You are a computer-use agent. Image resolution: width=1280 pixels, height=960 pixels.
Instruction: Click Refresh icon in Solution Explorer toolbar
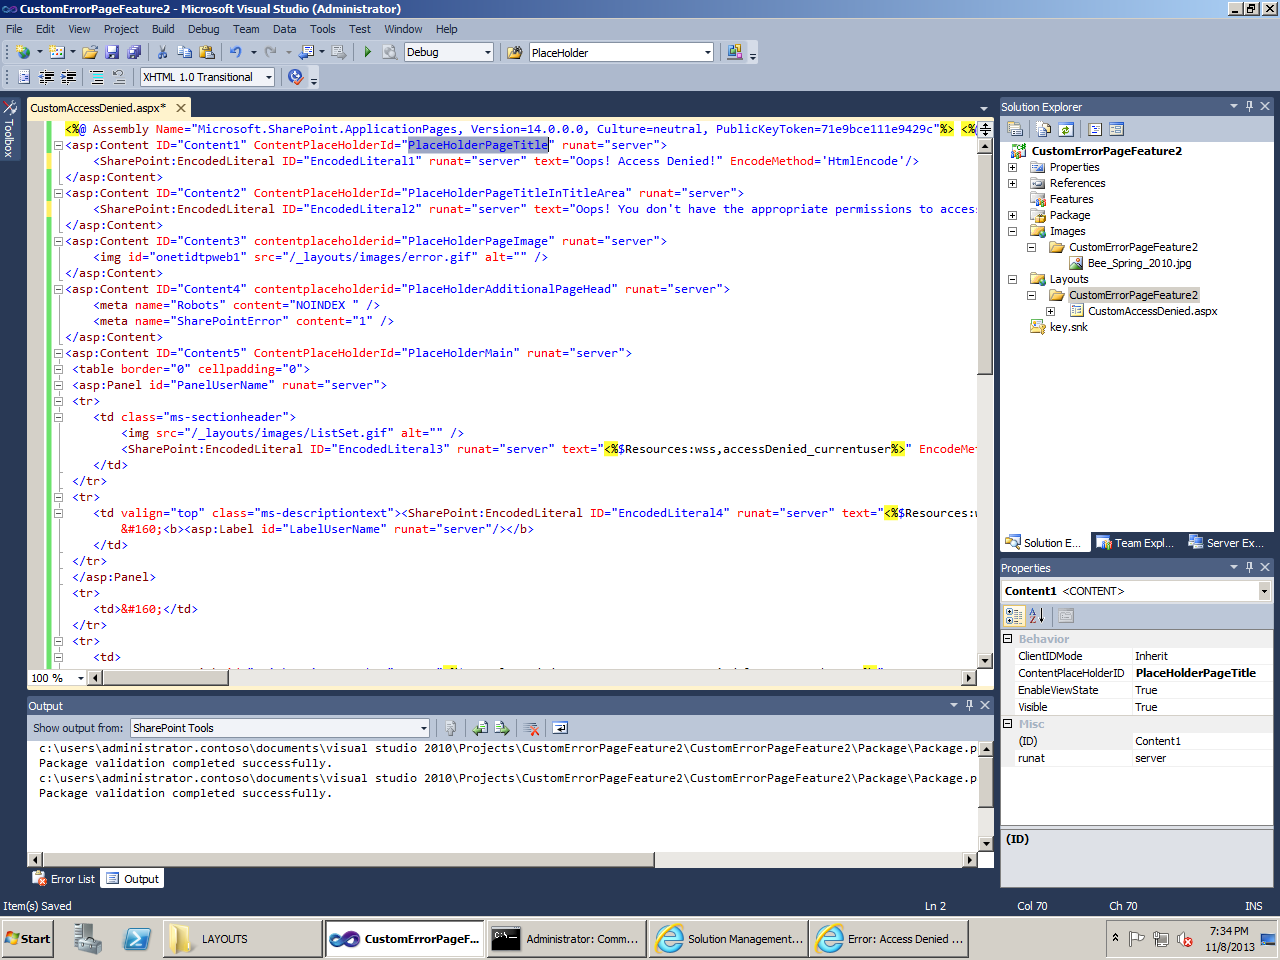click(1066, 129)
